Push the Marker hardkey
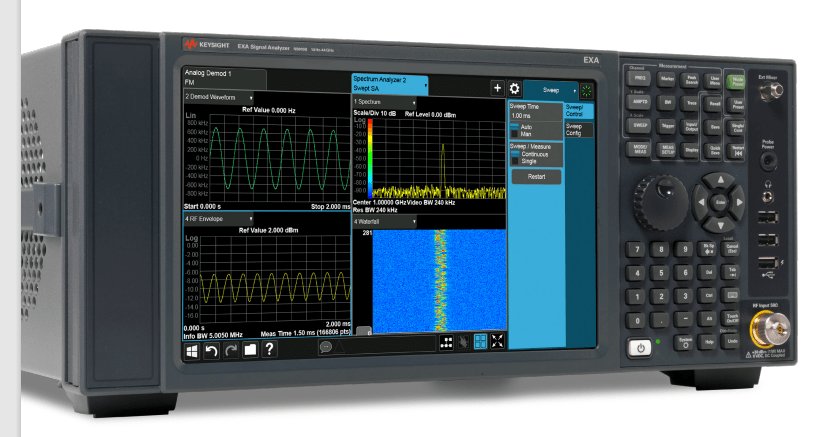The height and width of the screenshot is (437, 828). (x=667, y=79)
